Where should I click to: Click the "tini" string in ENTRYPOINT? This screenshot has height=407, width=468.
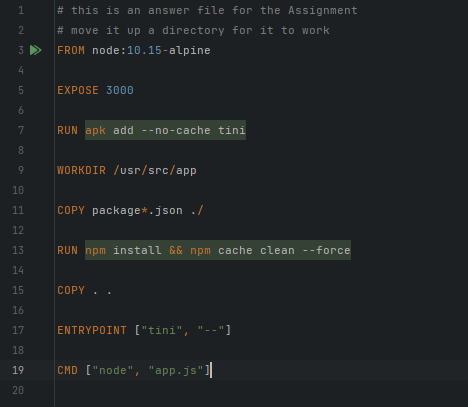point(162,330)
